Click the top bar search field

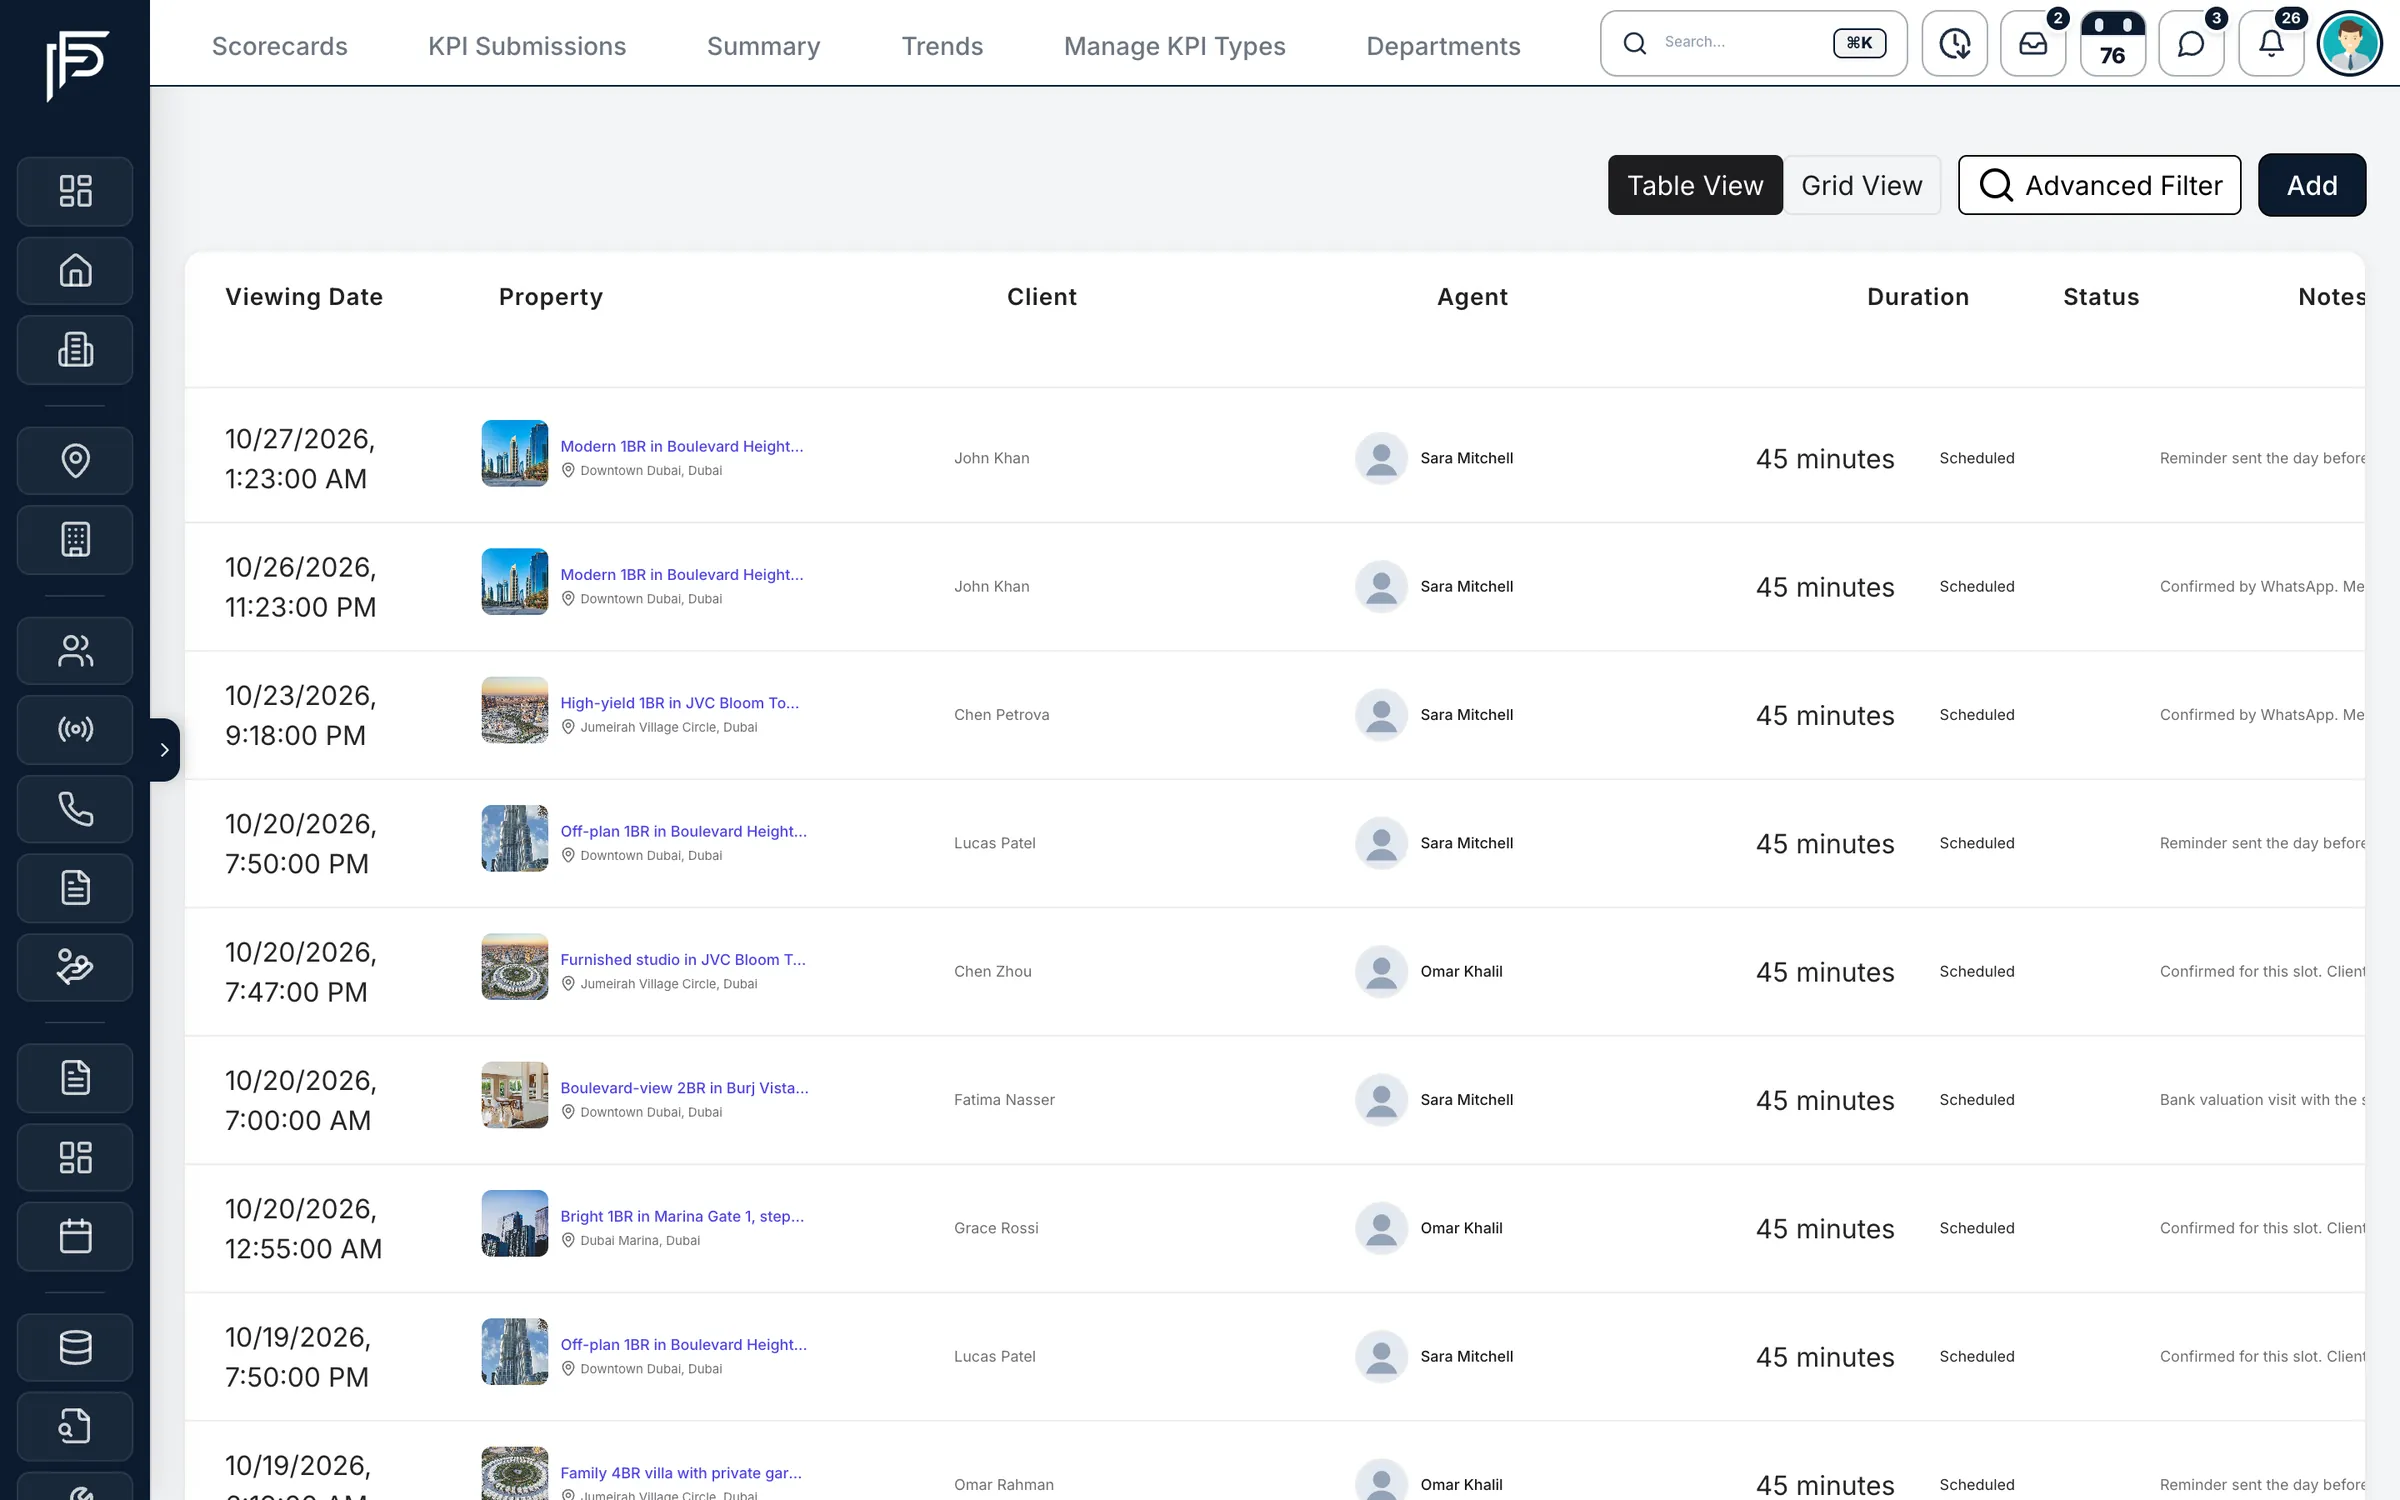[1754, 43]
